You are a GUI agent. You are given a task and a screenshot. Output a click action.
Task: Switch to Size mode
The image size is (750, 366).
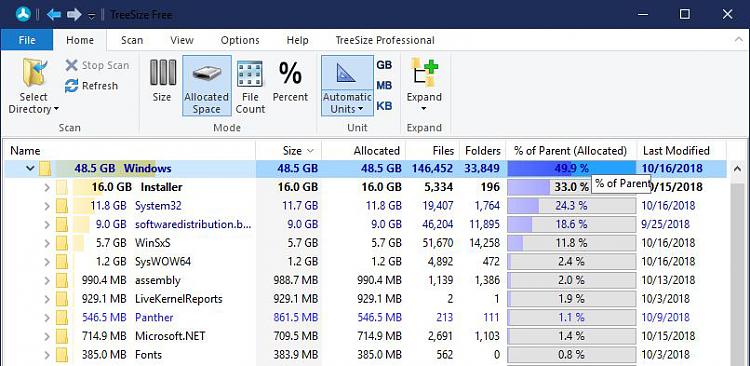click(x=162, y=80)
